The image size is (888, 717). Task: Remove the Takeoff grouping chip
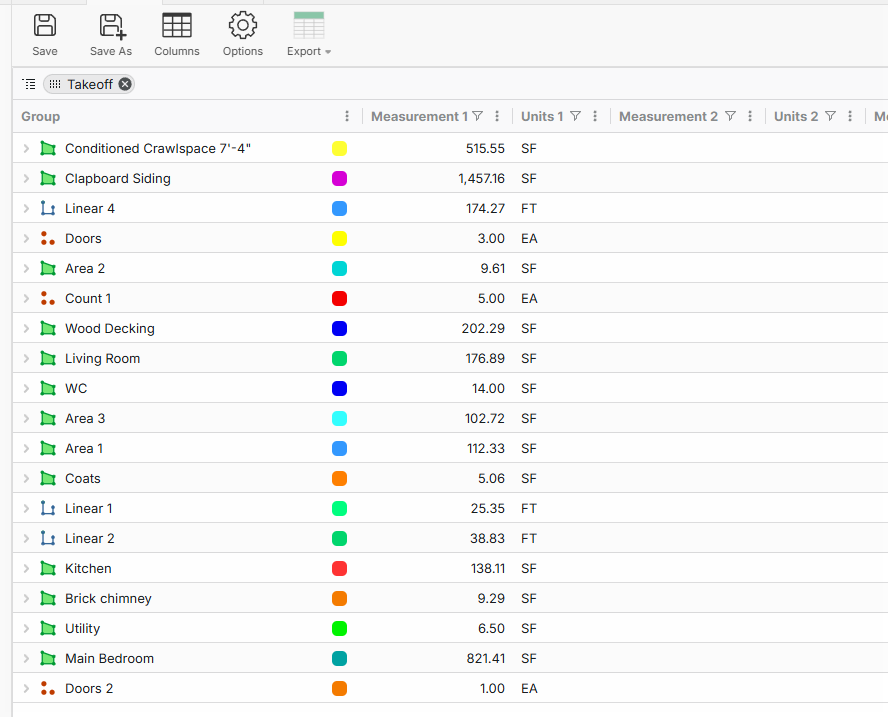point(125,84)
